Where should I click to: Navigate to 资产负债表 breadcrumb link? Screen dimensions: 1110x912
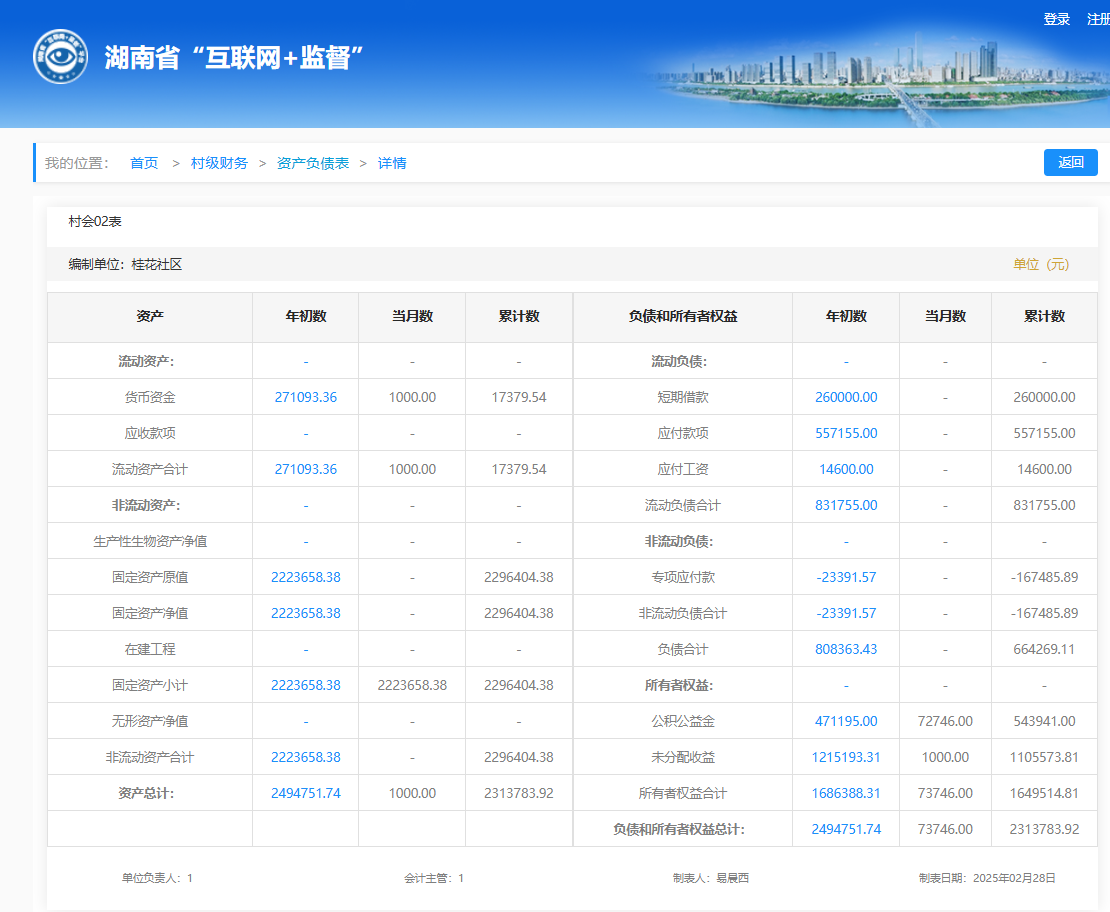(x=313, y=163)
